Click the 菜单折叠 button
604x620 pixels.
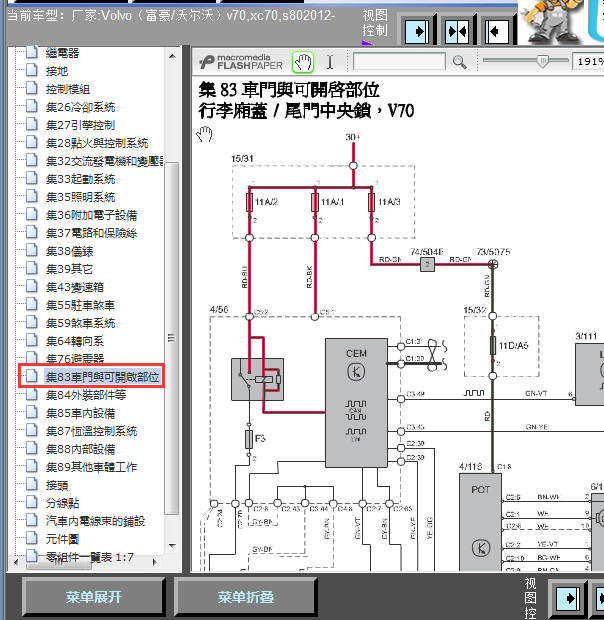tap(245, 597)
